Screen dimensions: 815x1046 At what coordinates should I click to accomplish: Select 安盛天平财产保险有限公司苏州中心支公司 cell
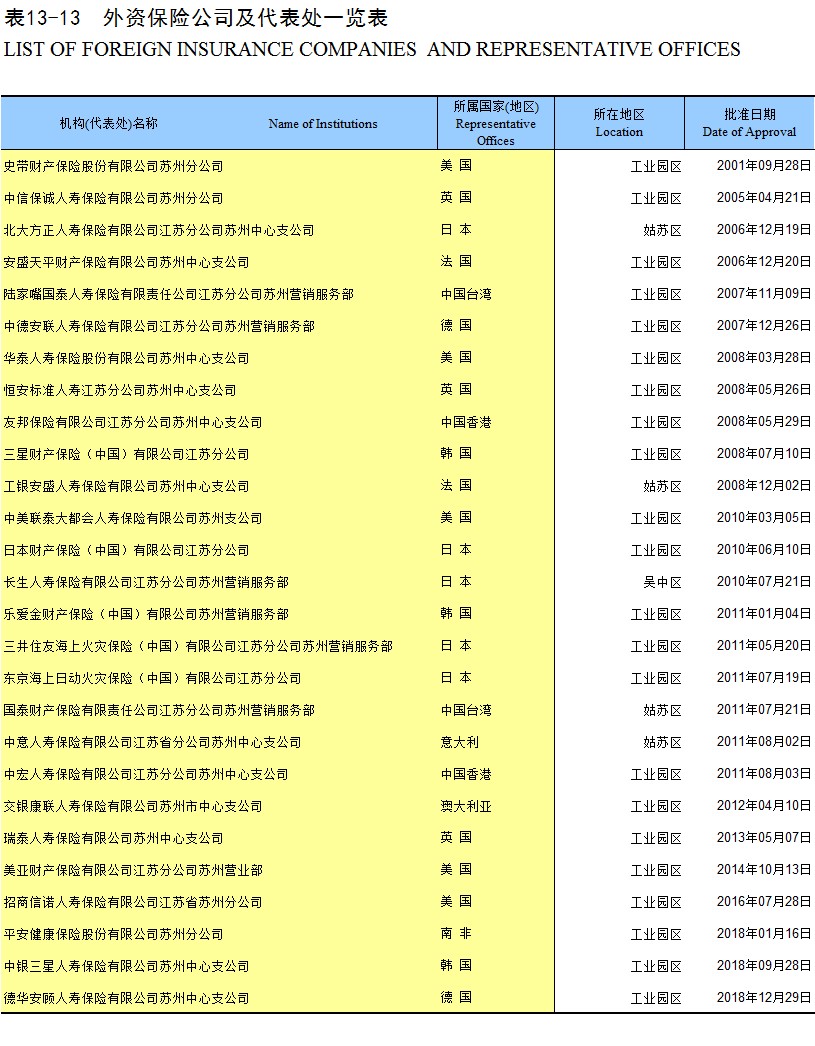tap(126, 262)
